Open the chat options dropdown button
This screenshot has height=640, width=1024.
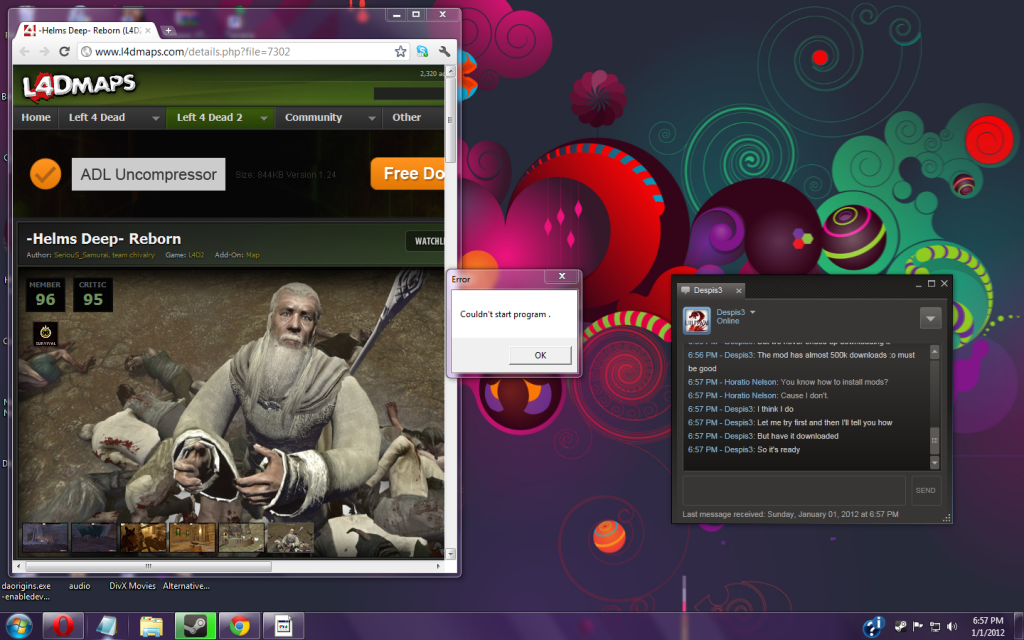tap(931, 318)
